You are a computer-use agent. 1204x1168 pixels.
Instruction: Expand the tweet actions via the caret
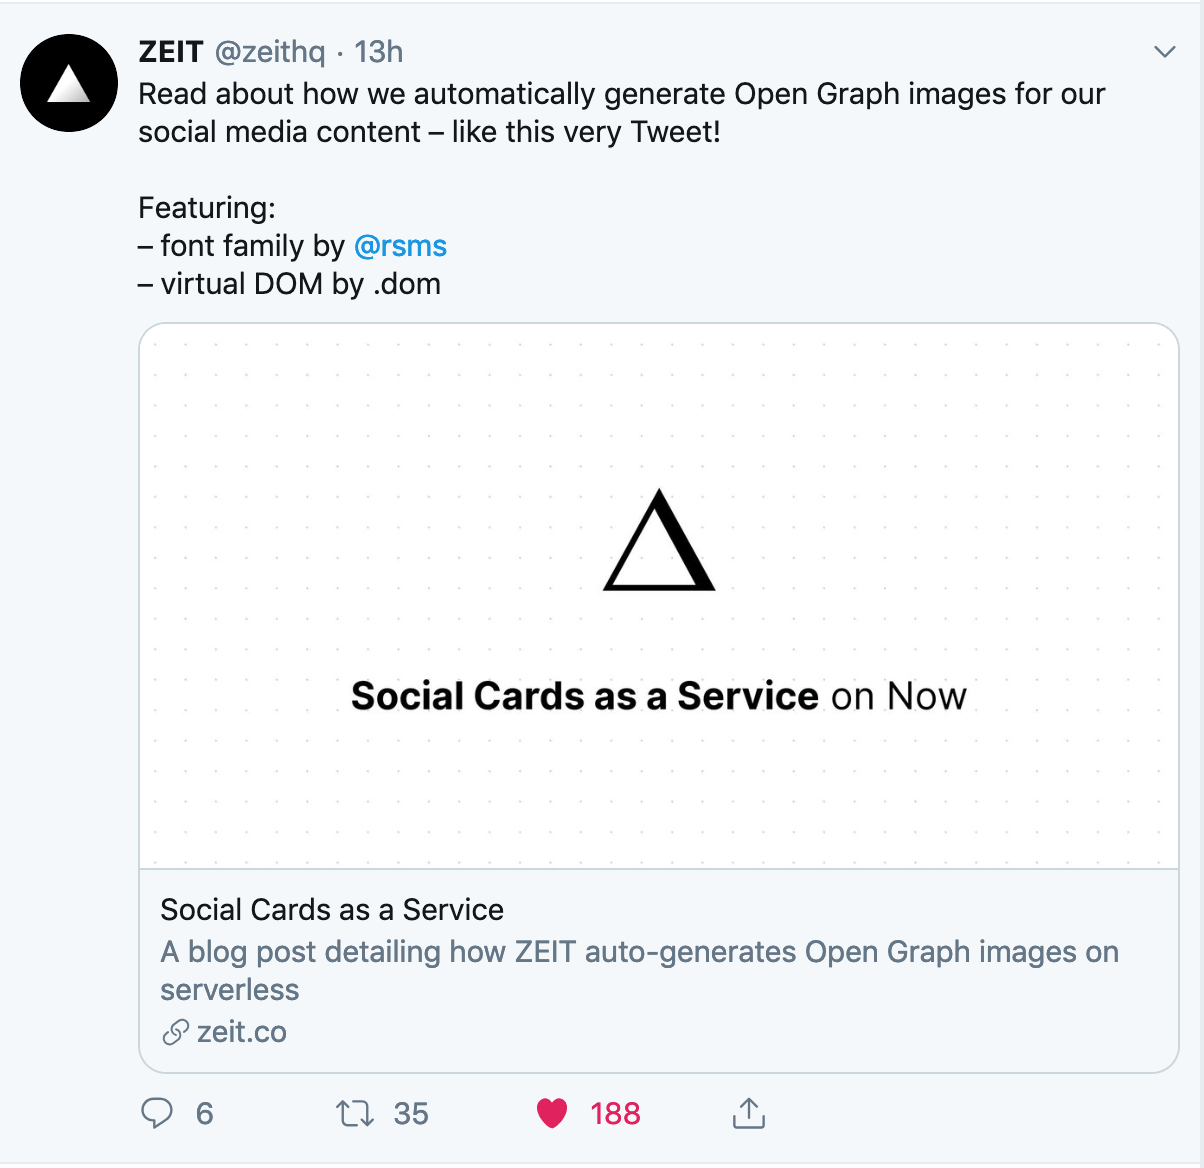tap(1163, 50)
